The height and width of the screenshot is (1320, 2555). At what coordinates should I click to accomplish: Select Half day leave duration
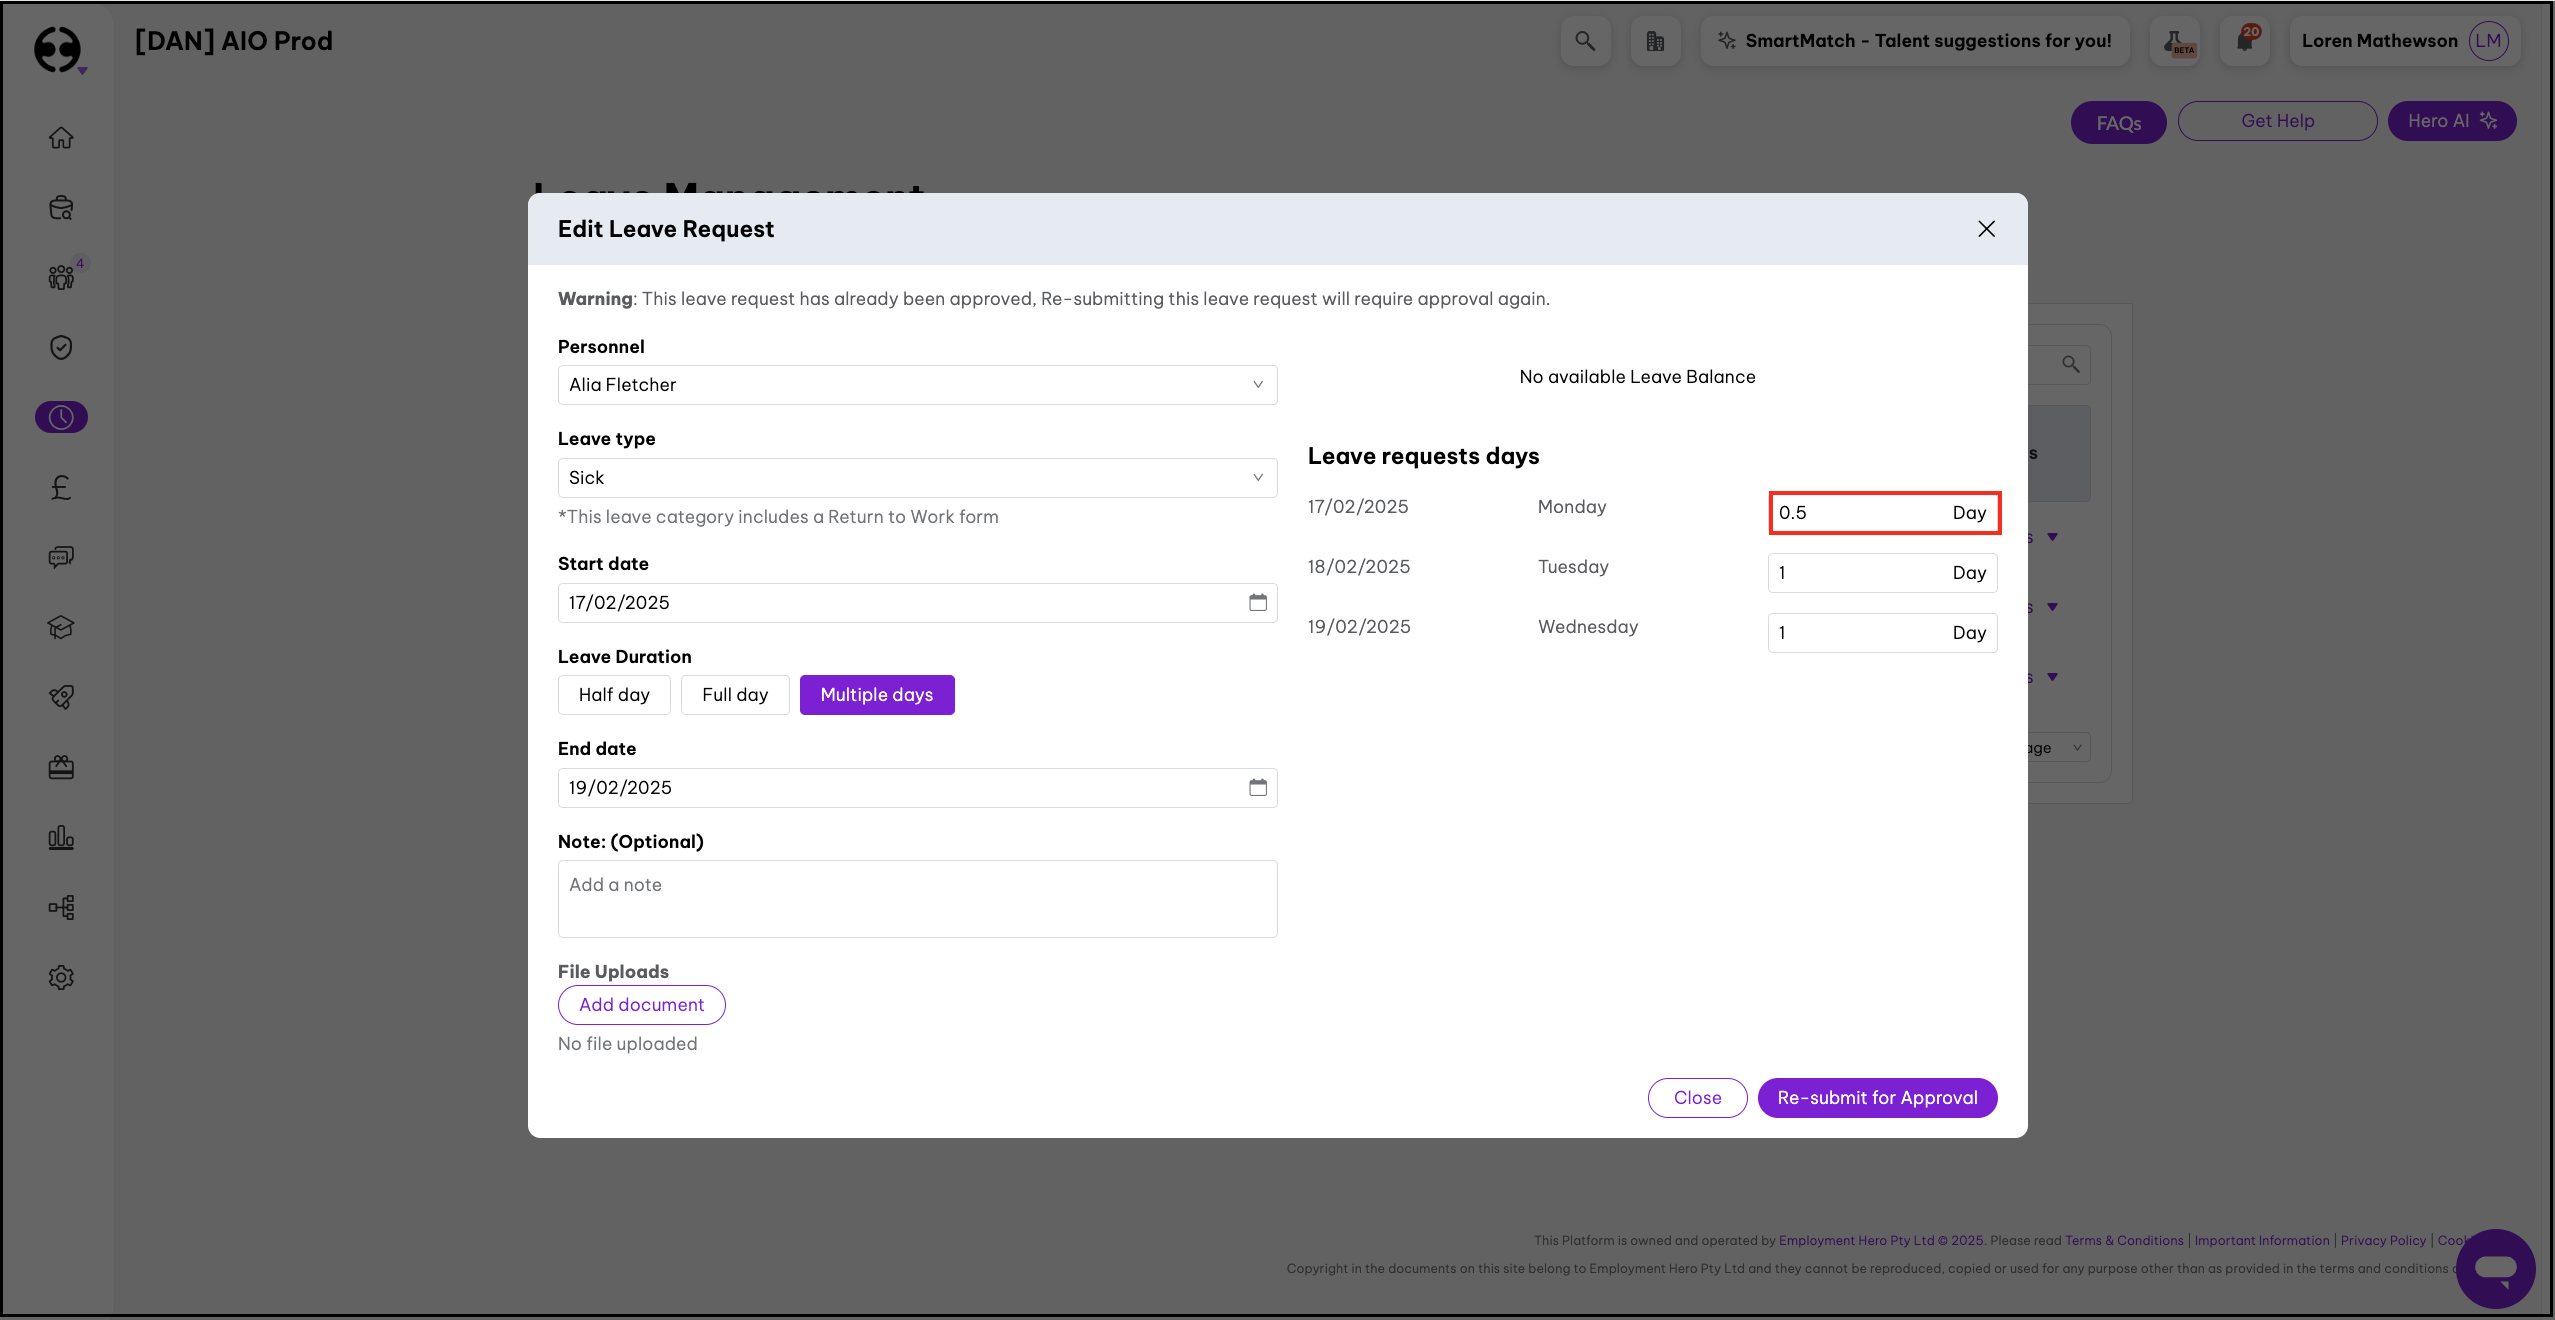pyautogui.click(x=614, y=695)
